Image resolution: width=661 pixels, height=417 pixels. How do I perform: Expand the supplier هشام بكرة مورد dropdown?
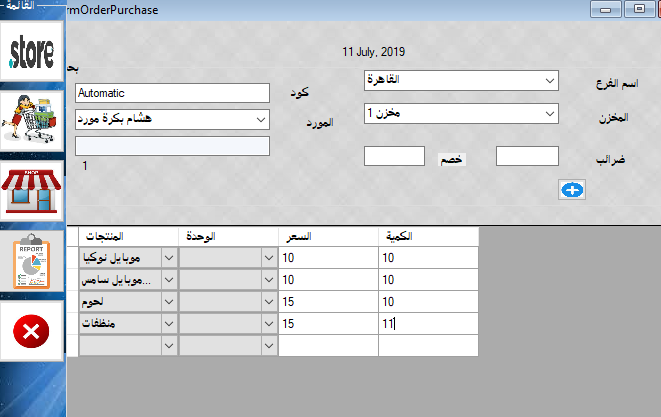(x=261, y=120)
